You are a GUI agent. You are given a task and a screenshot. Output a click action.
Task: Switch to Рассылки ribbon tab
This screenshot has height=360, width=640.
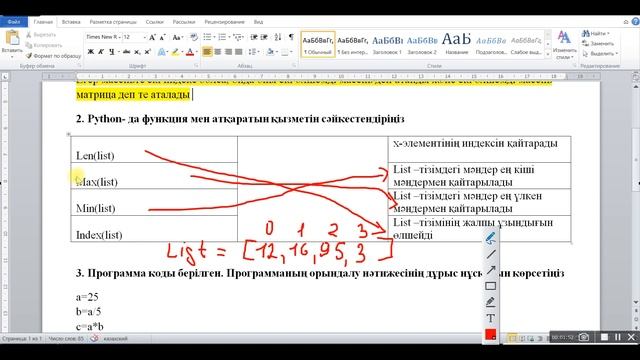[x=184, y=22]
